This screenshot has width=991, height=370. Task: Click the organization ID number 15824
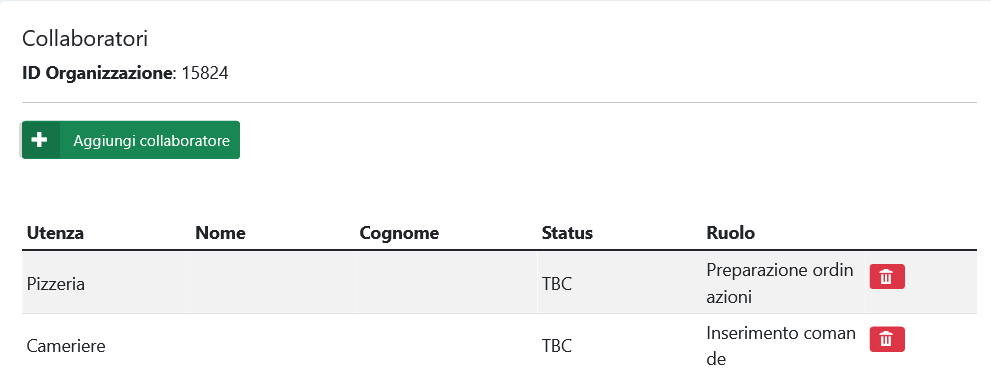[x=205, y=73]
